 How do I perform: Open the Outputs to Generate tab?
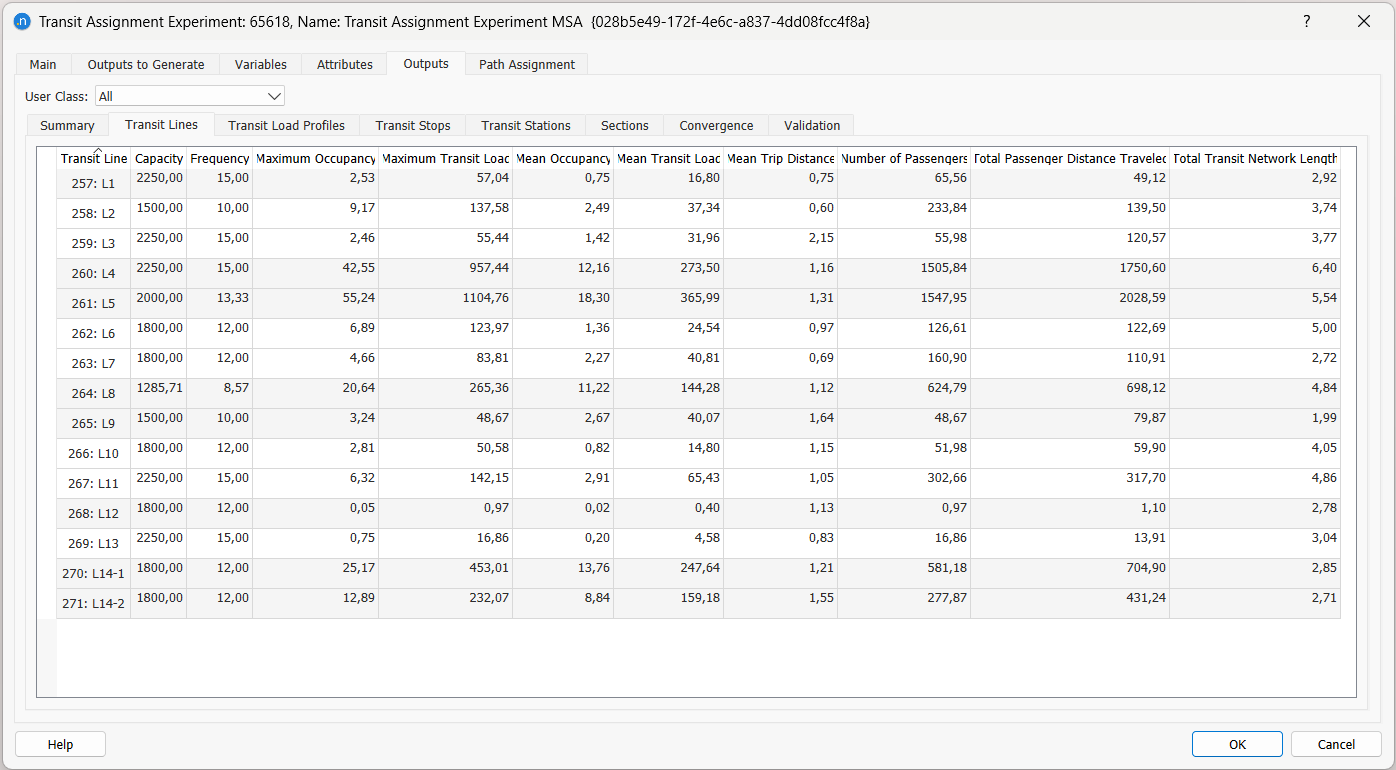(x=146, y=64)
